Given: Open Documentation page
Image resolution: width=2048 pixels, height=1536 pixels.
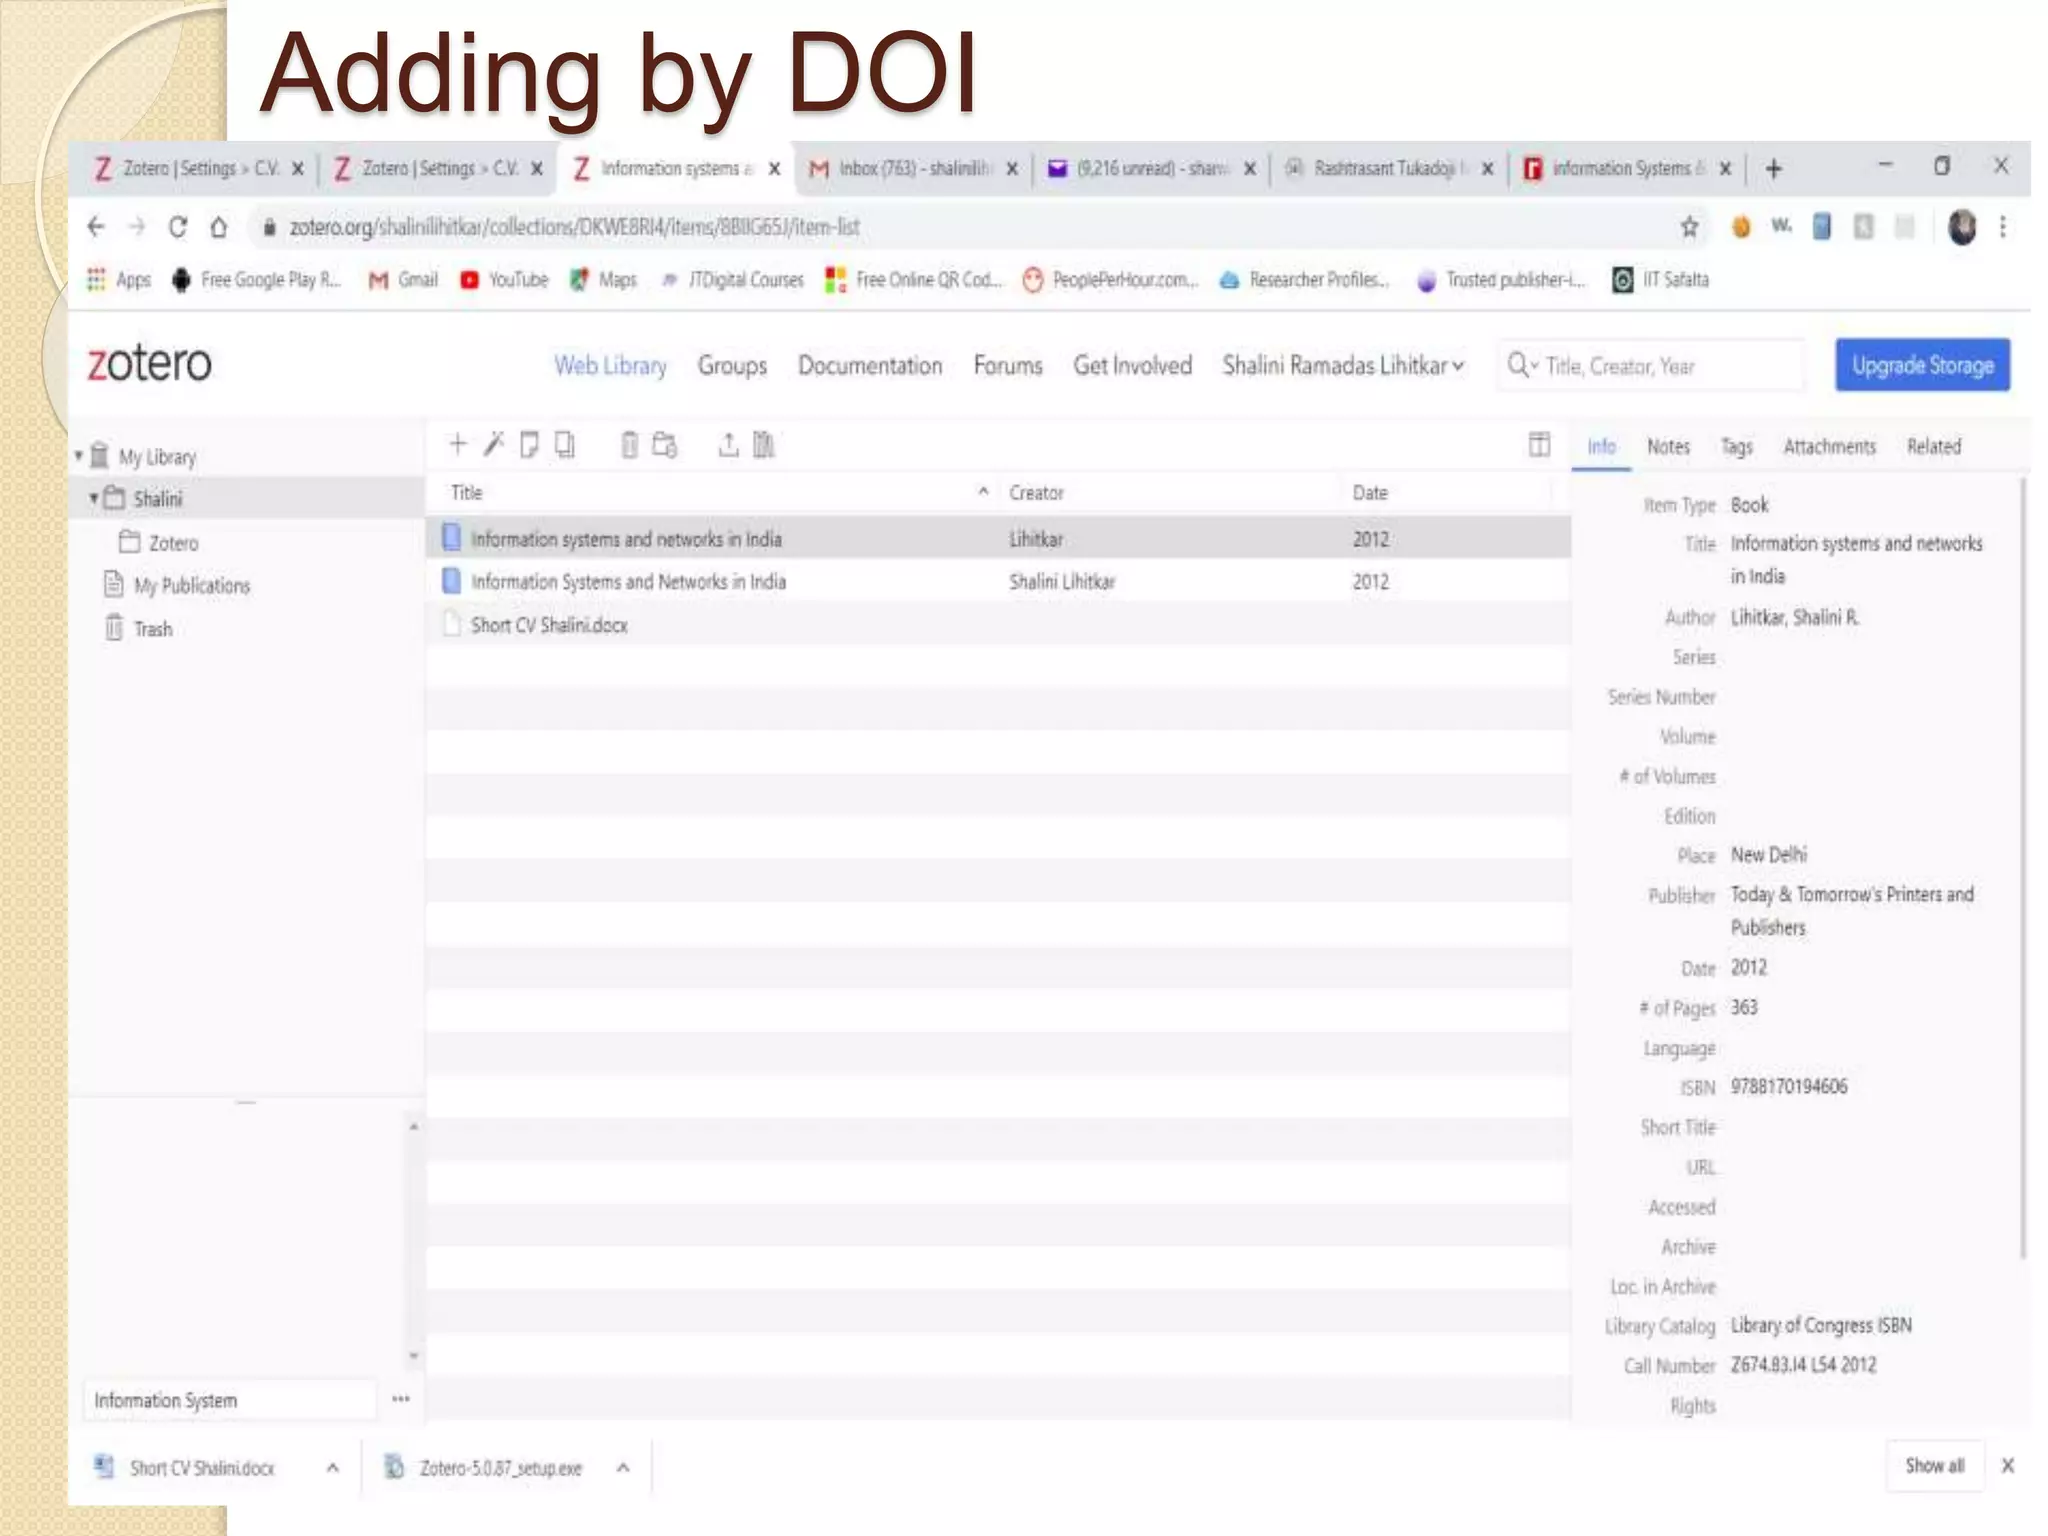Looking at the screenshot, I should coord(870,366).
